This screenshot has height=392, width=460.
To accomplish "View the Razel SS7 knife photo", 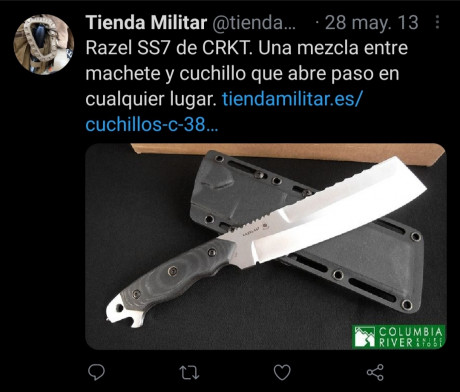I will click(x=266, y=246).
